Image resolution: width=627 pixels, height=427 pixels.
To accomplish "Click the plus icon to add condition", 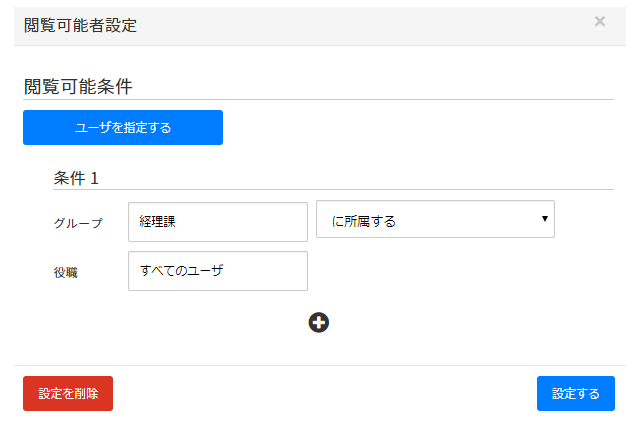I will [319, 322].
